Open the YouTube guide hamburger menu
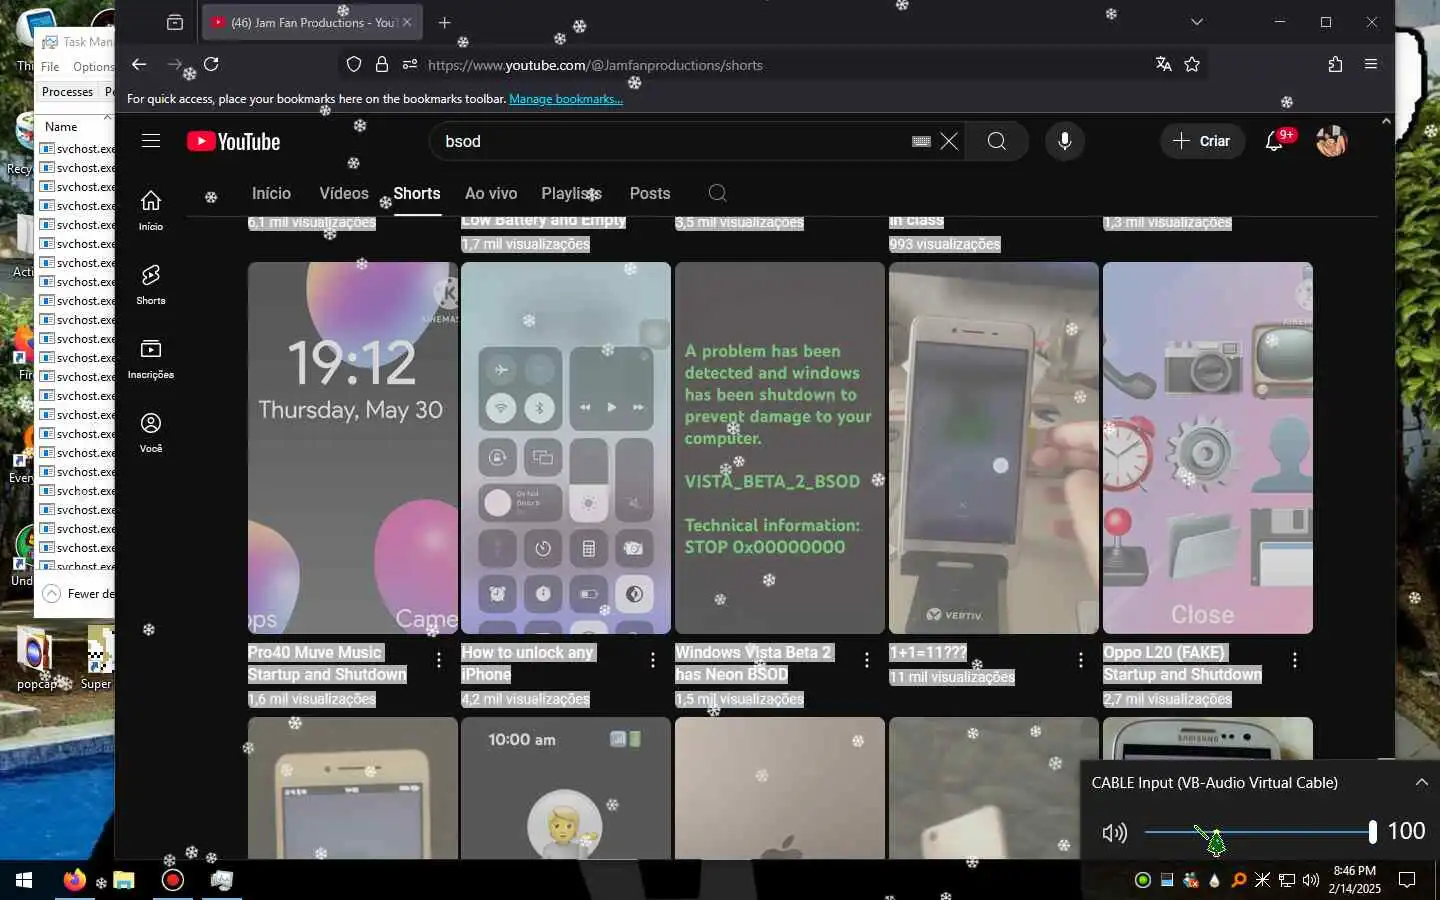1440x900 pixels. 151,141
